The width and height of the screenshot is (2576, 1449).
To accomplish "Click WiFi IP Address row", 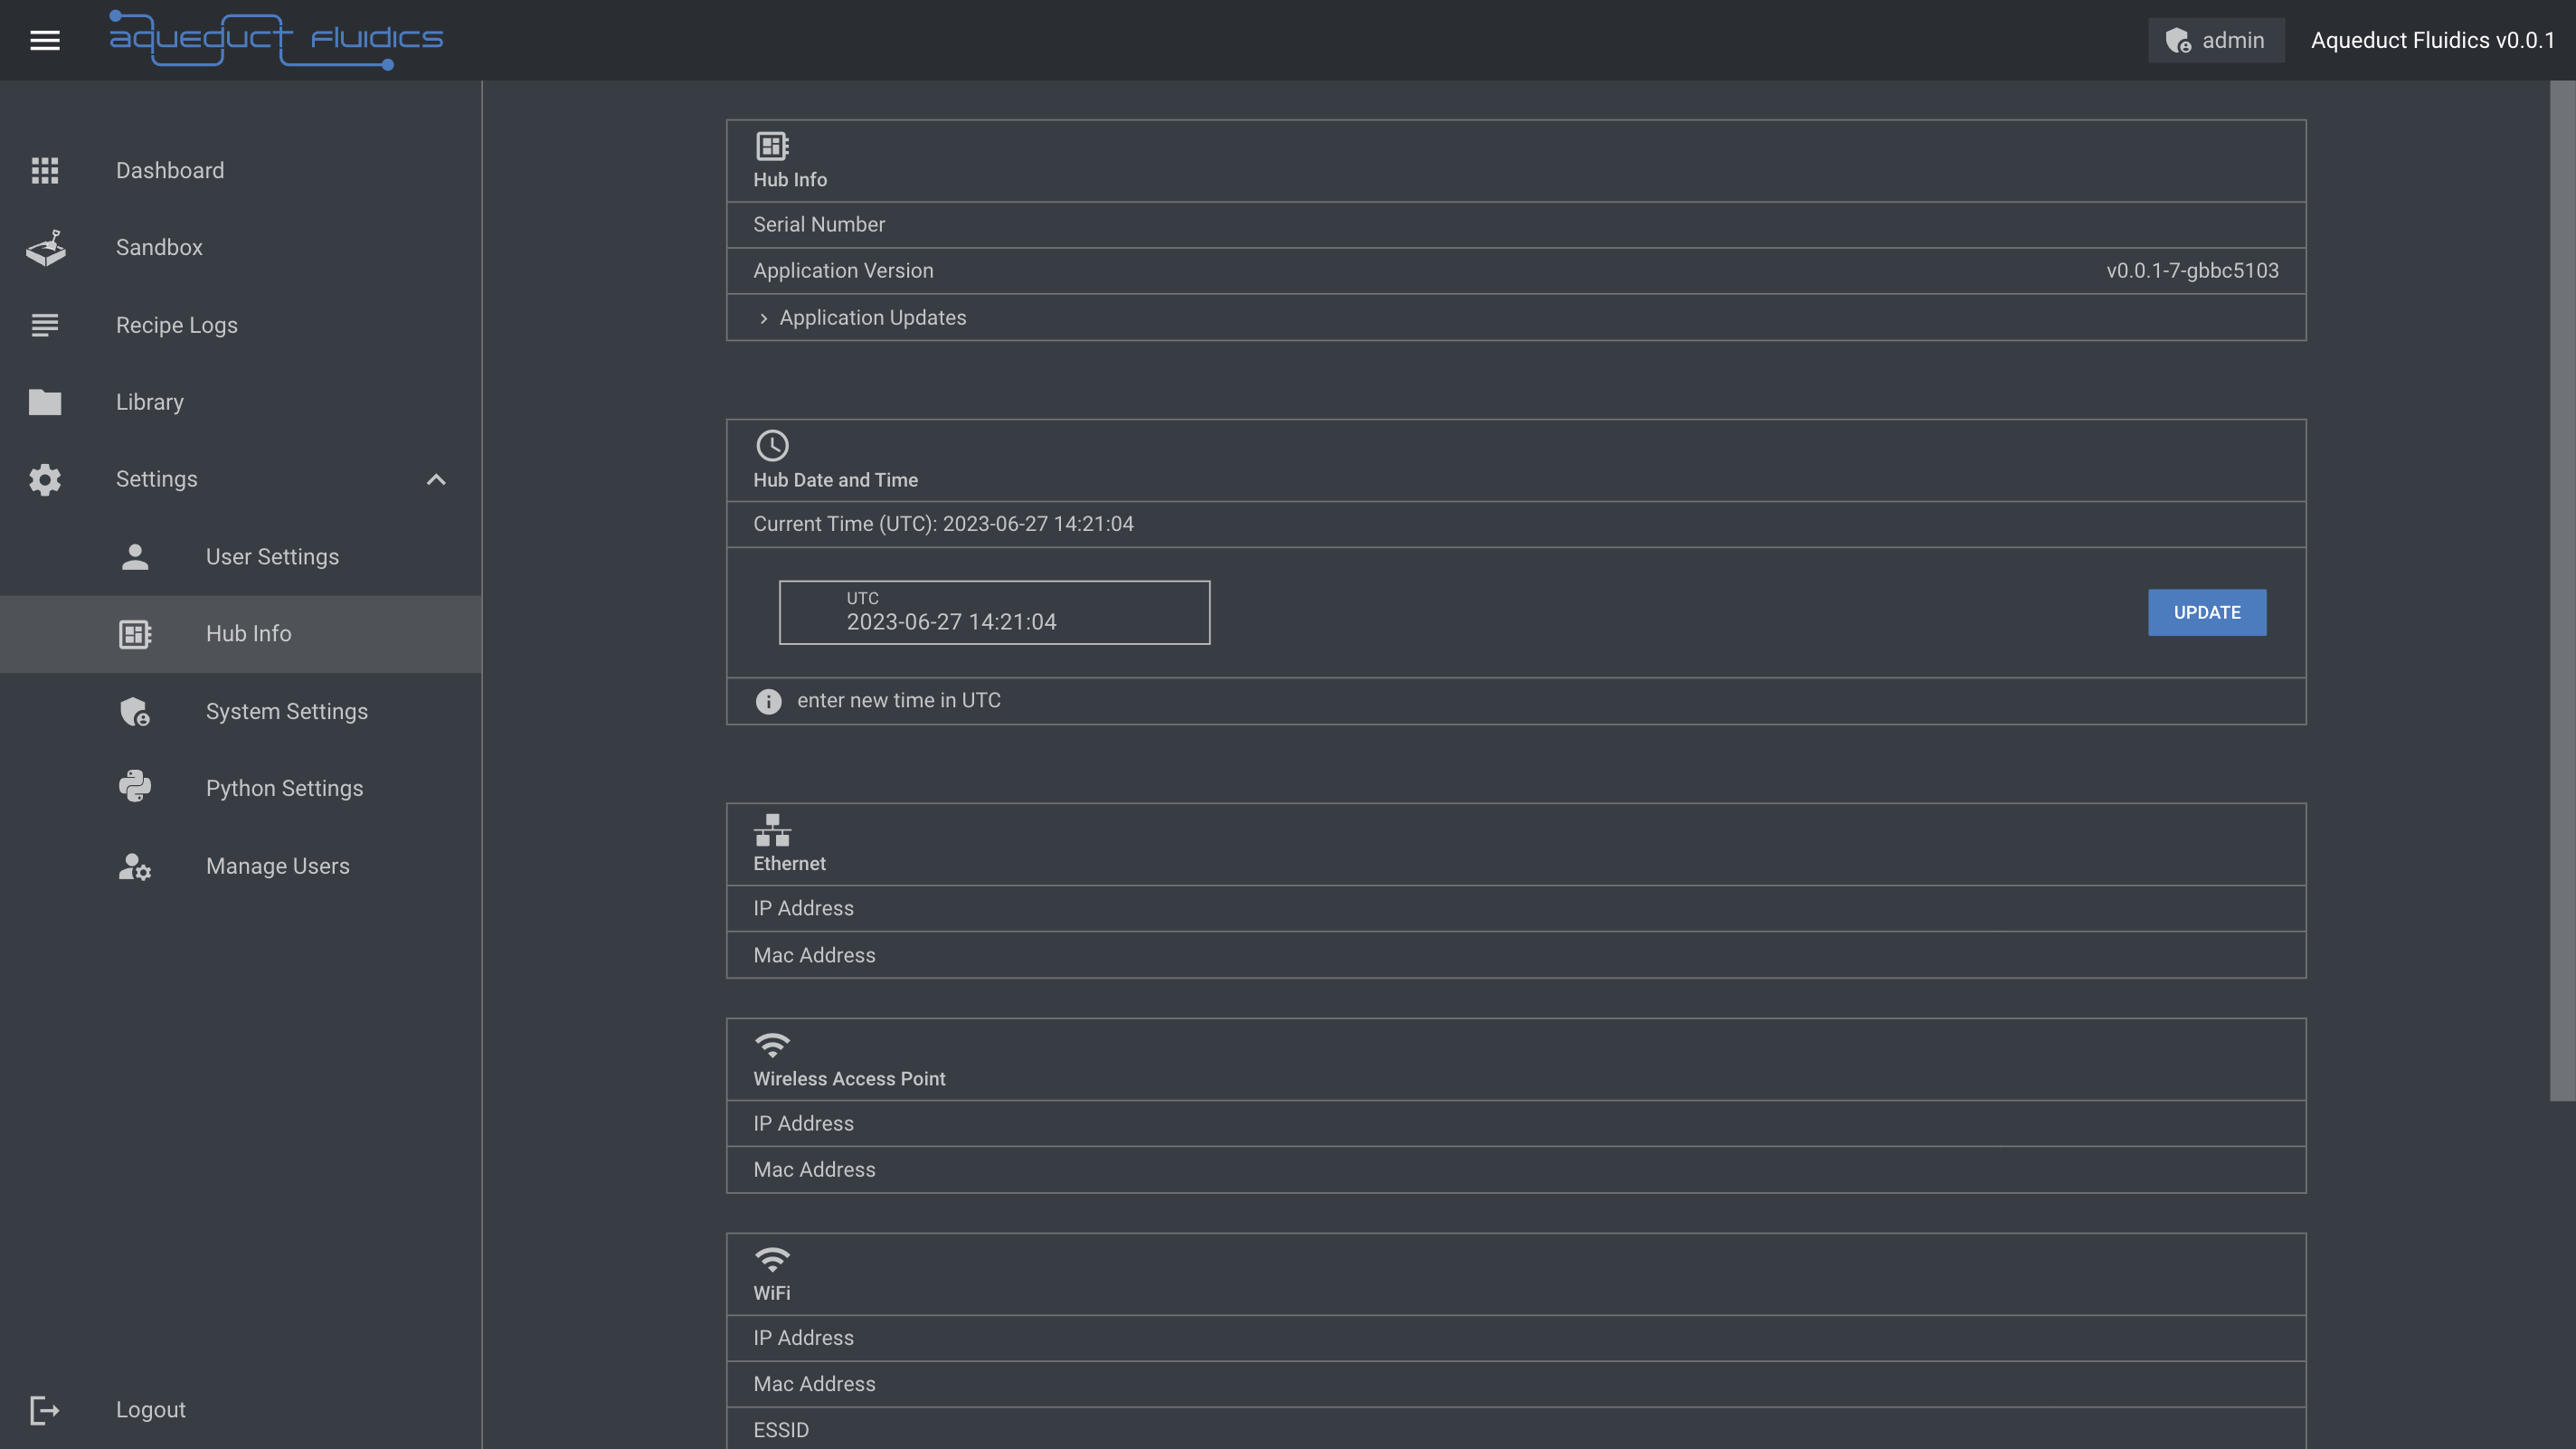I will [x=1516, y=1338].
